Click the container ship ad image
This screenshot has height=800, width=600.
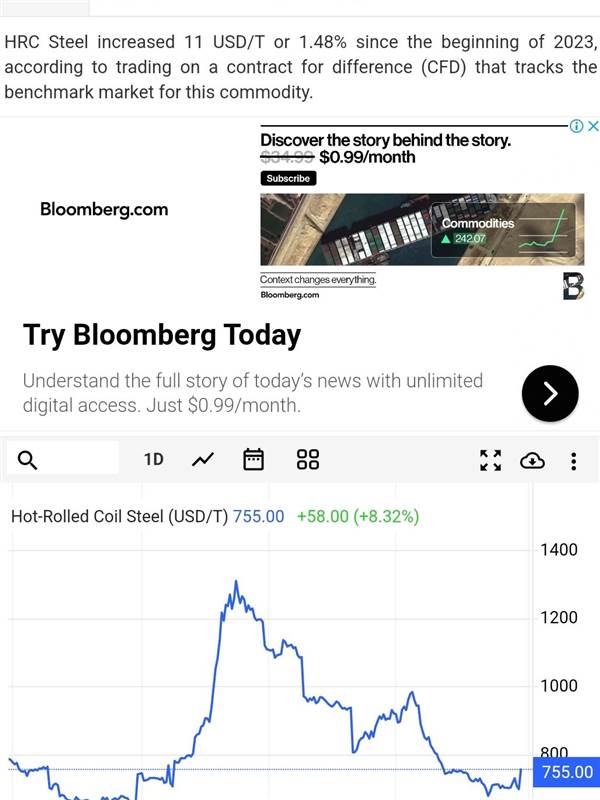pos(422,229)
